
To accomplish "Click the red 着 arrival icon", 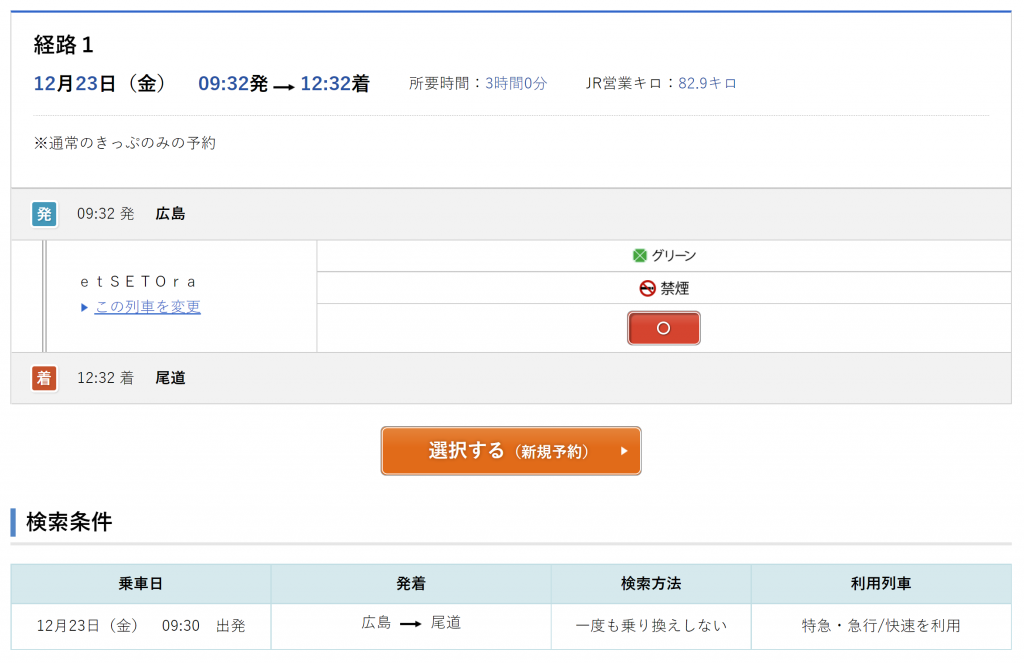I will pyautogui.click(x=44, y=378).
